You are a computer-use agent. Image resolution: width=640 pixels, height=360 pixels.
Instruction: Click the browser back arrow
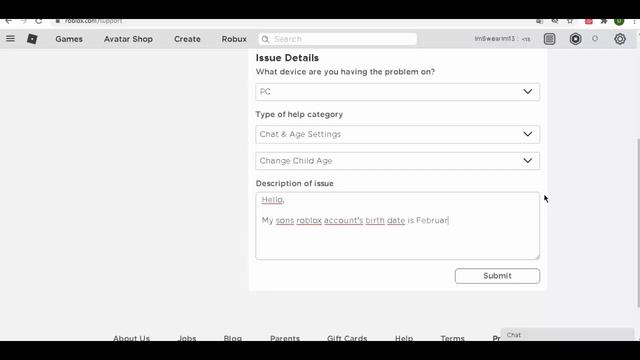pyautogui.click(x=9, y=21)
